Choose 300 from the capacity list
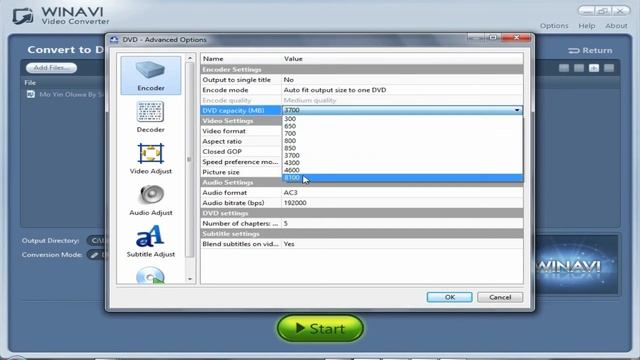Screen dimensions: 640x360 click(x=402, y=119)
